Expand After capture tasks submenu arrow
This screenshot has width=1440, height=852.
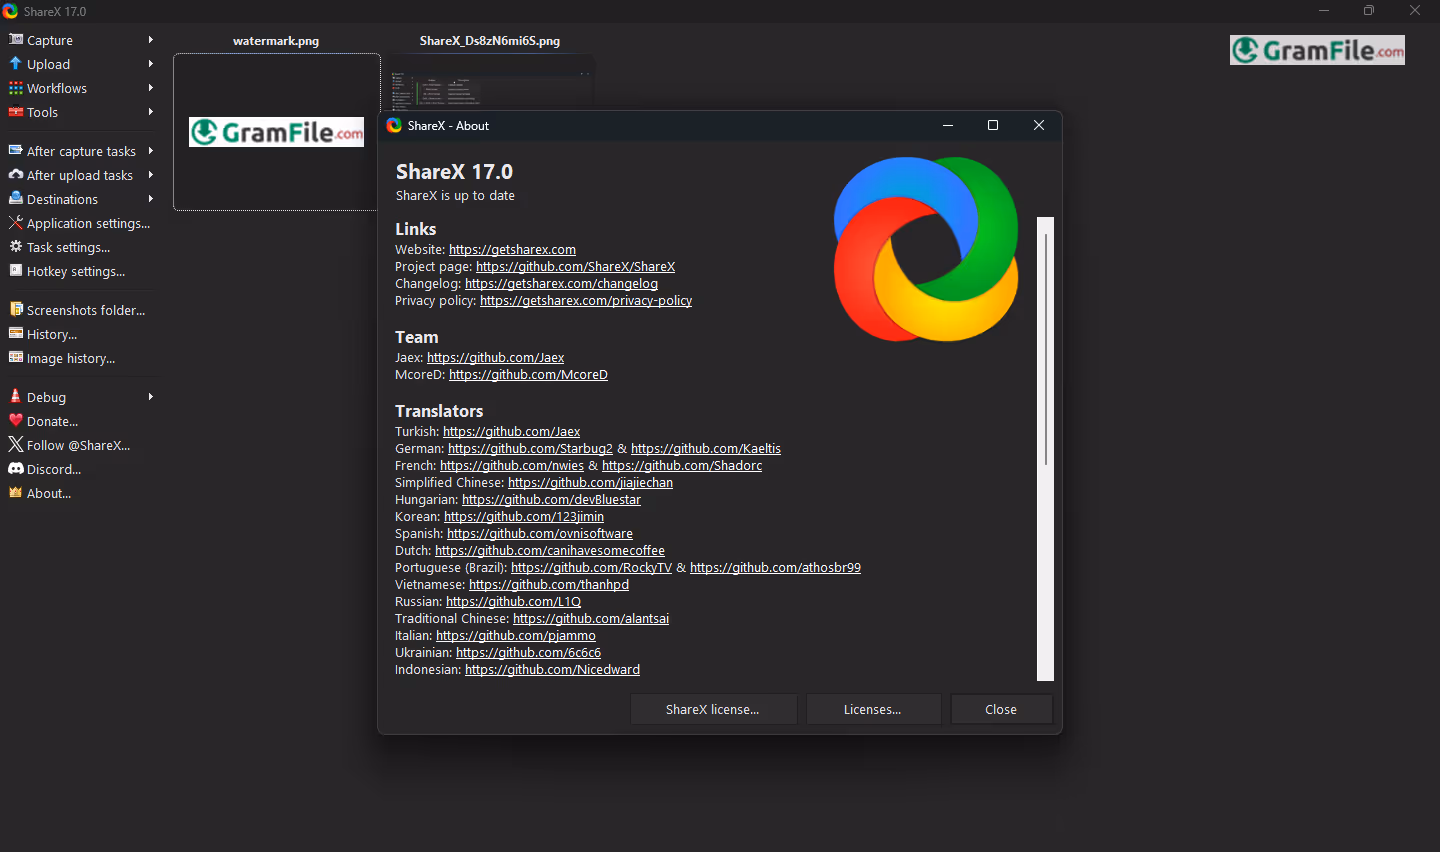[x=151, y=151]
